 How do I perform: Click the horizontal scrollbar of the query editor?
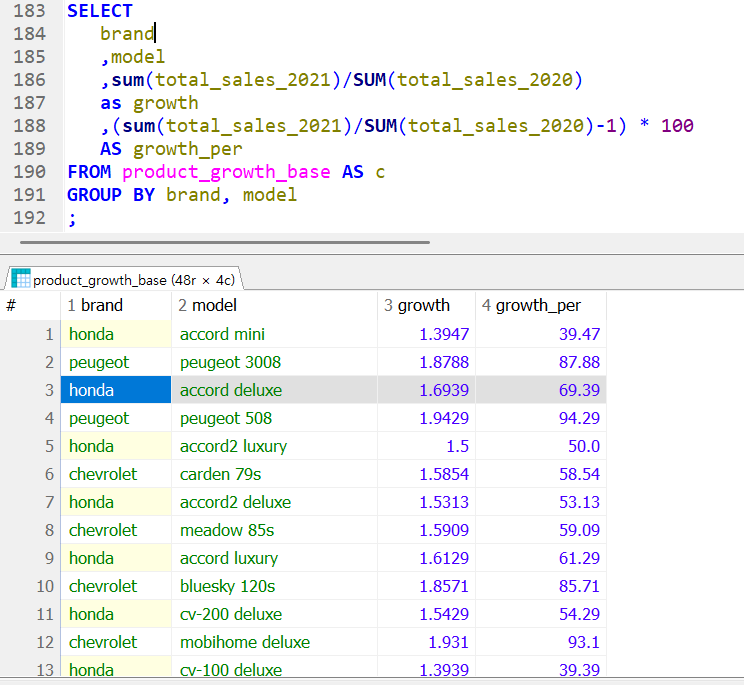pyautogui.click(x=224, y=242)
